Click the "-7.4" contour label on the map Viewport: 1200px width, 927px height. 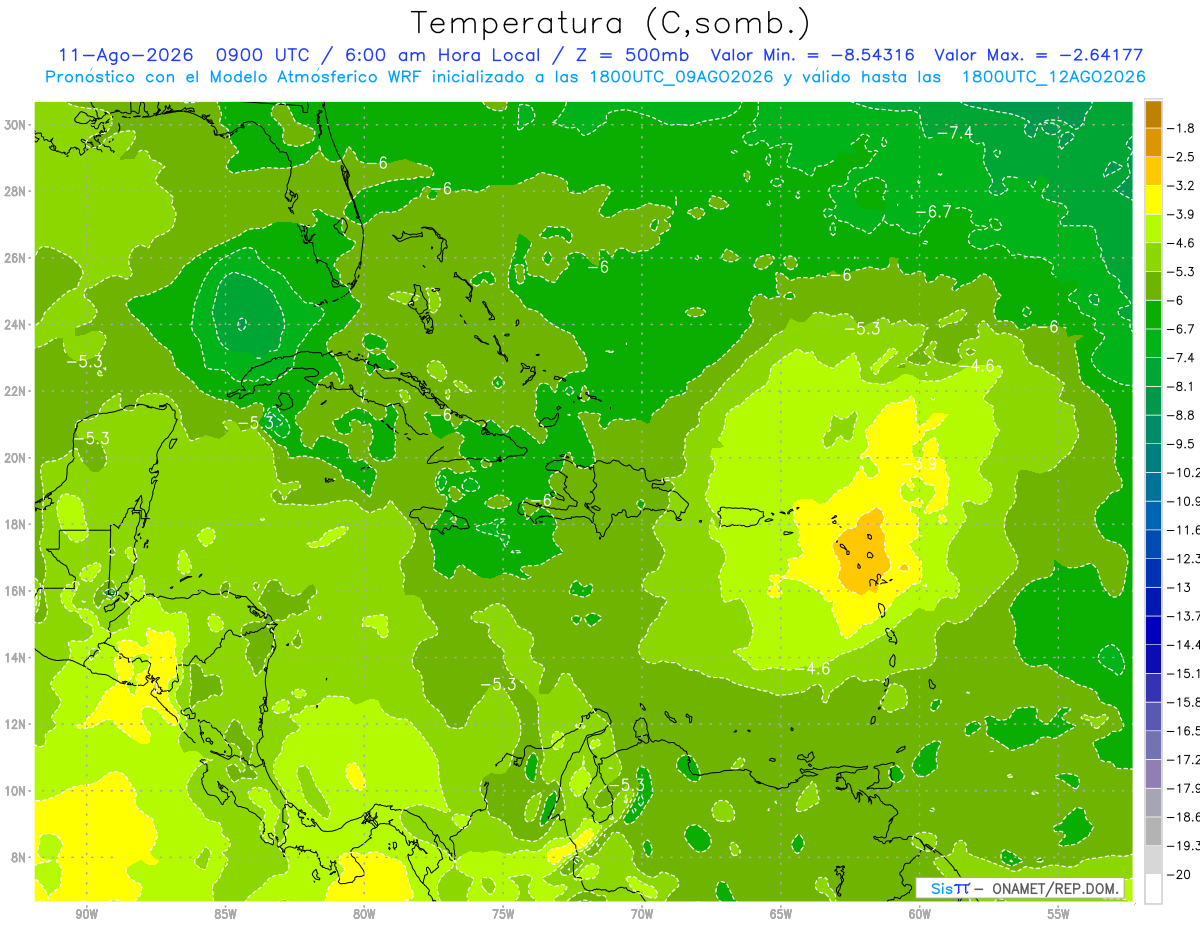[956, 132]
